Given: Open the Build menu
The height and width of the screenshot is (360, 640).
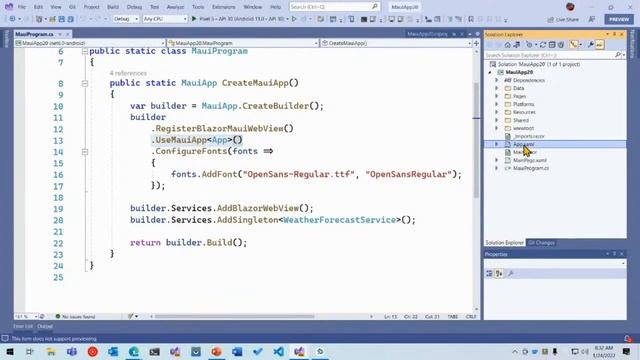Looking at the screenshot, I should (x=113, y=7).
